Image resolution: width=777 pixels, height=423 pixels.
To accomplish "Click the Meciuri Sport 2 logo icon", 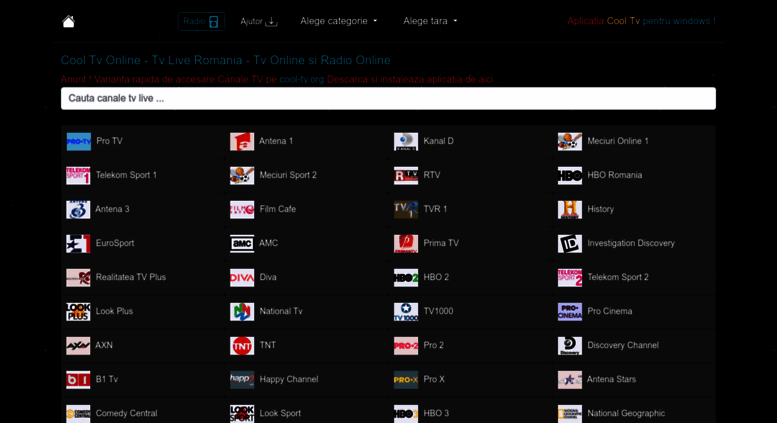I will (242, 175).
